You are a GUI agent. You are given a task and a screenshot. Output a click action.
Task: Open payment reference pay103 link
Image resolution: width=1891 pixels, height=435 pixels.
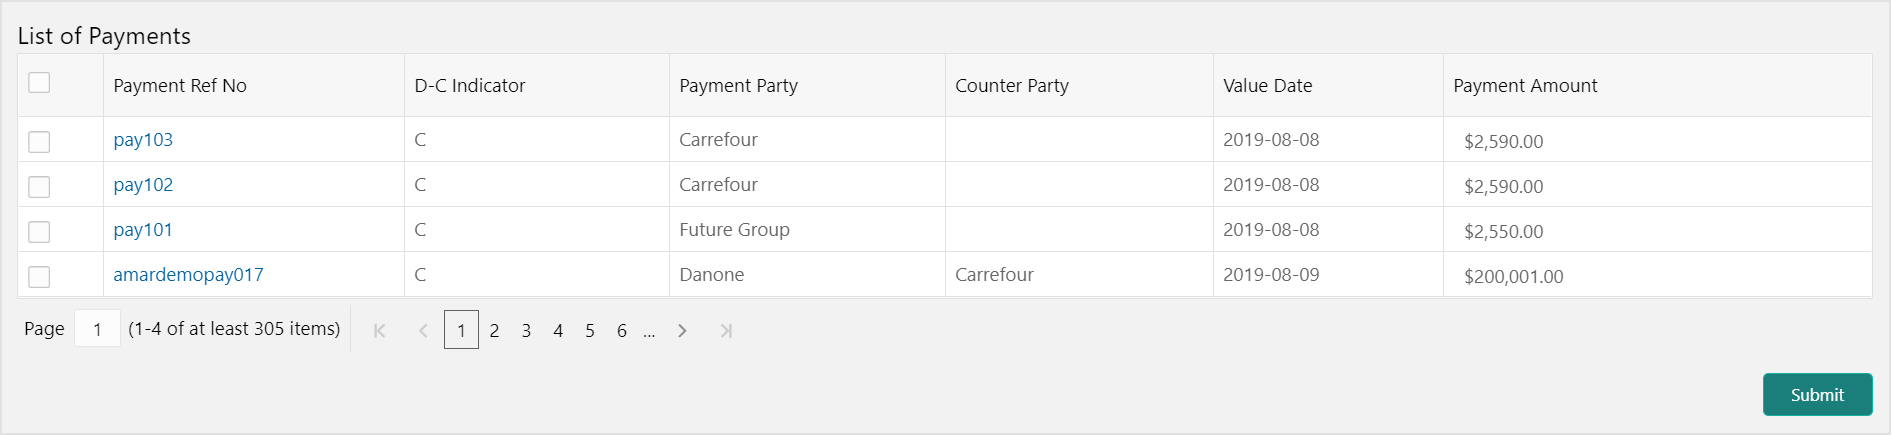(x=143, y=140)
